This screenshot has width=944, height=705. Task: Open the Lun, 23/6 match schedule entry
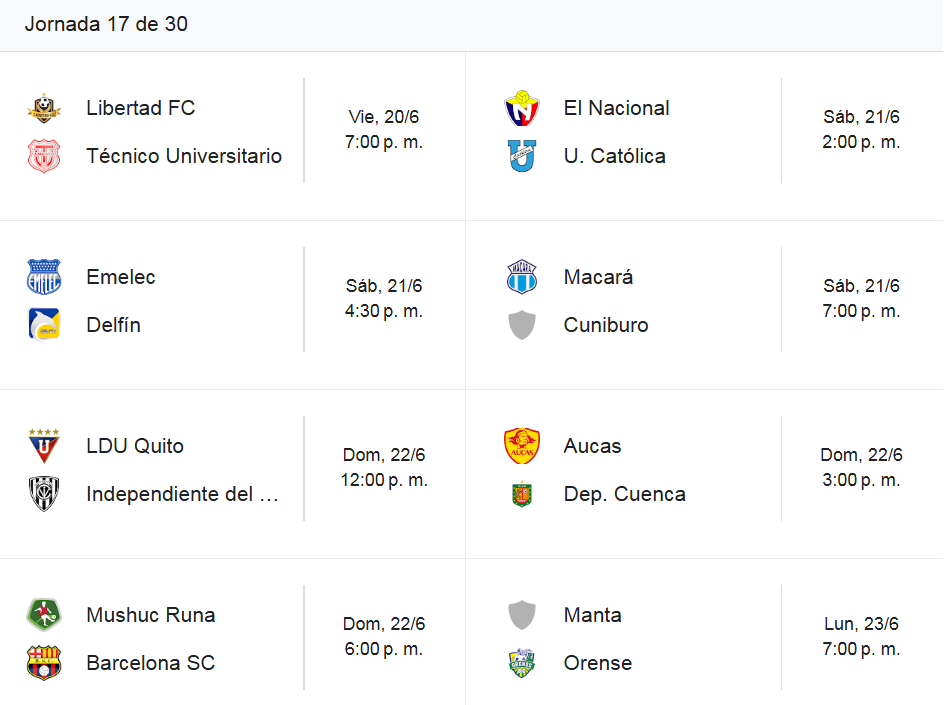[x=862, y=637]
